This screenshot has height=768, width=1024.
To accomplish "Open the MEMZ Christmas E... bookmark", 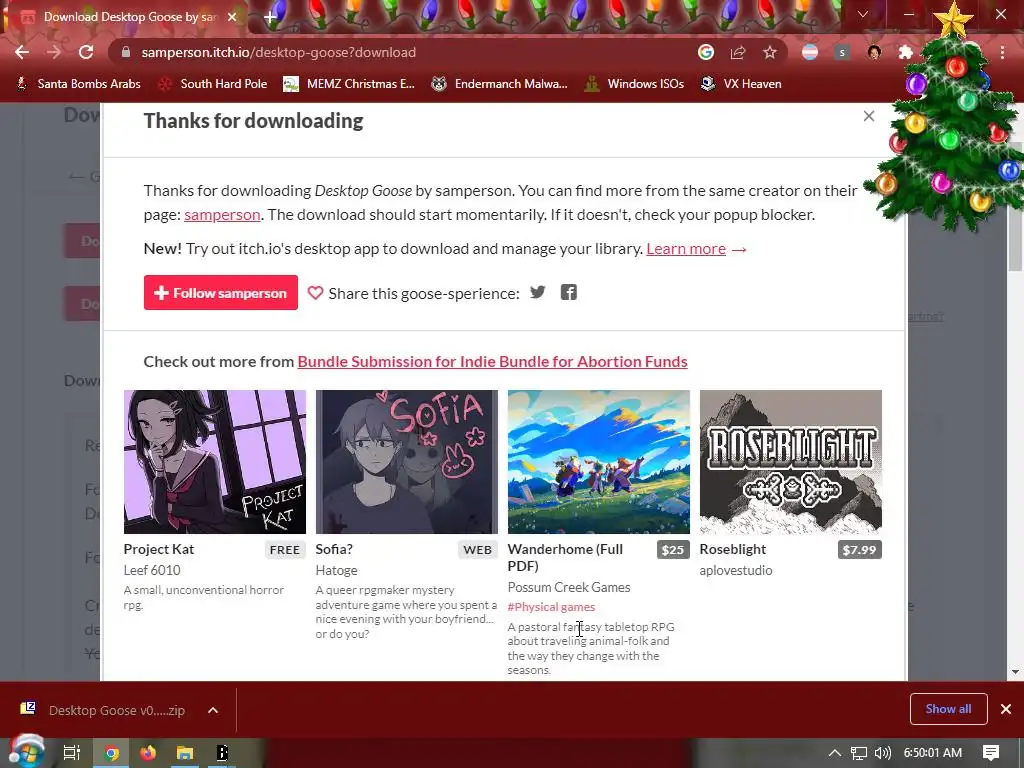I will coord(349,84).
